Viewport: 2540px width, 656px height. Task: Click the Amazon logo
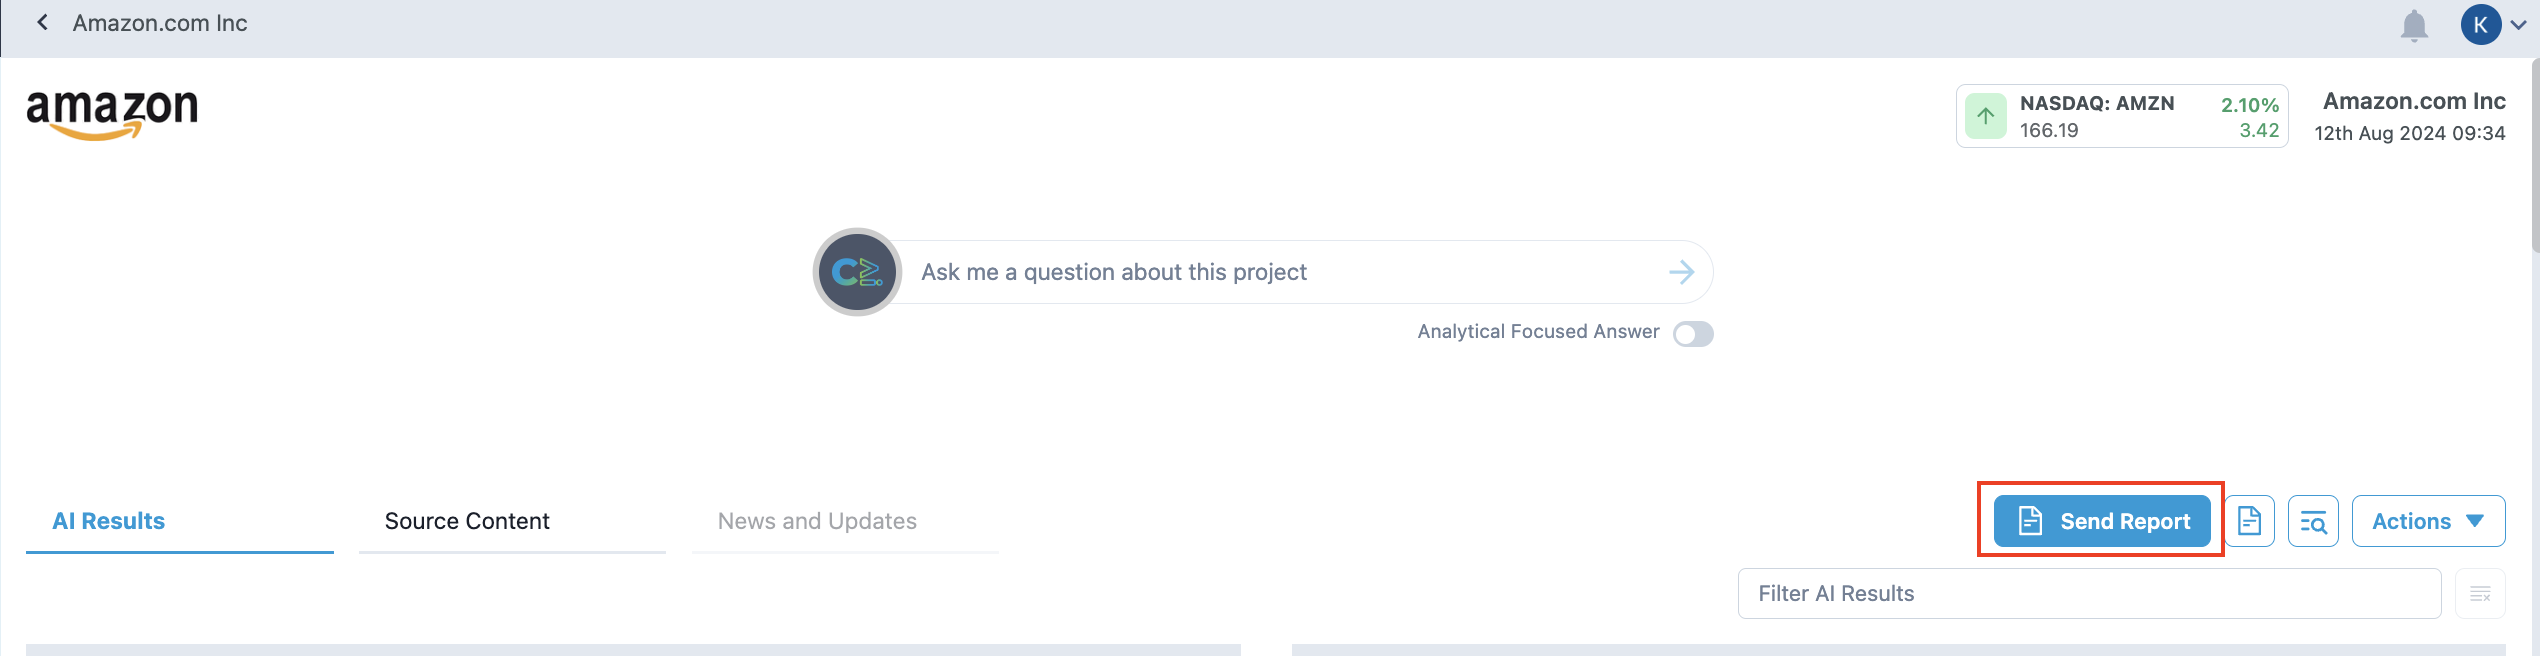click(112, 114)
